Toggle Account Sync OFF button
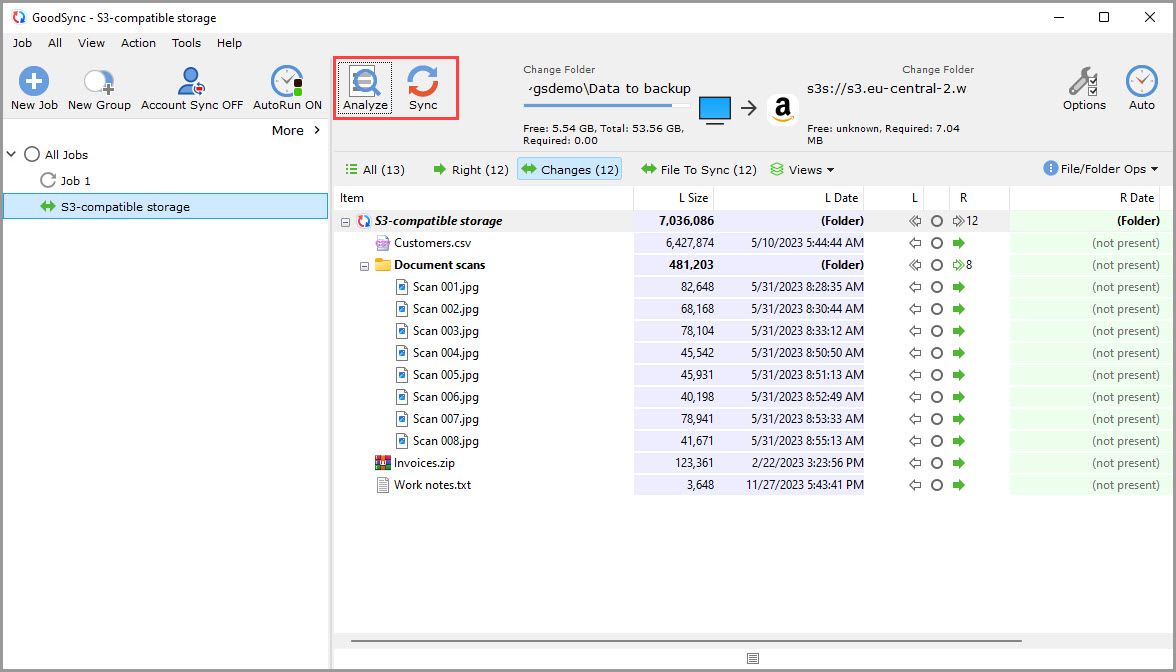This screenshot has height=672, width=1176. pos(192,88)
